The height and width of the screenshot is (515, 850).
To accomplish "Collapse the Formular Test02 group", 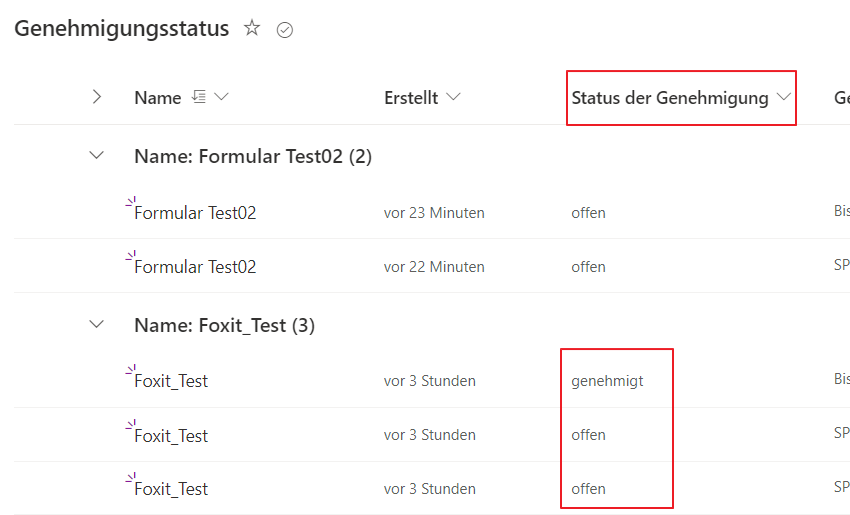I will [97, 156].
